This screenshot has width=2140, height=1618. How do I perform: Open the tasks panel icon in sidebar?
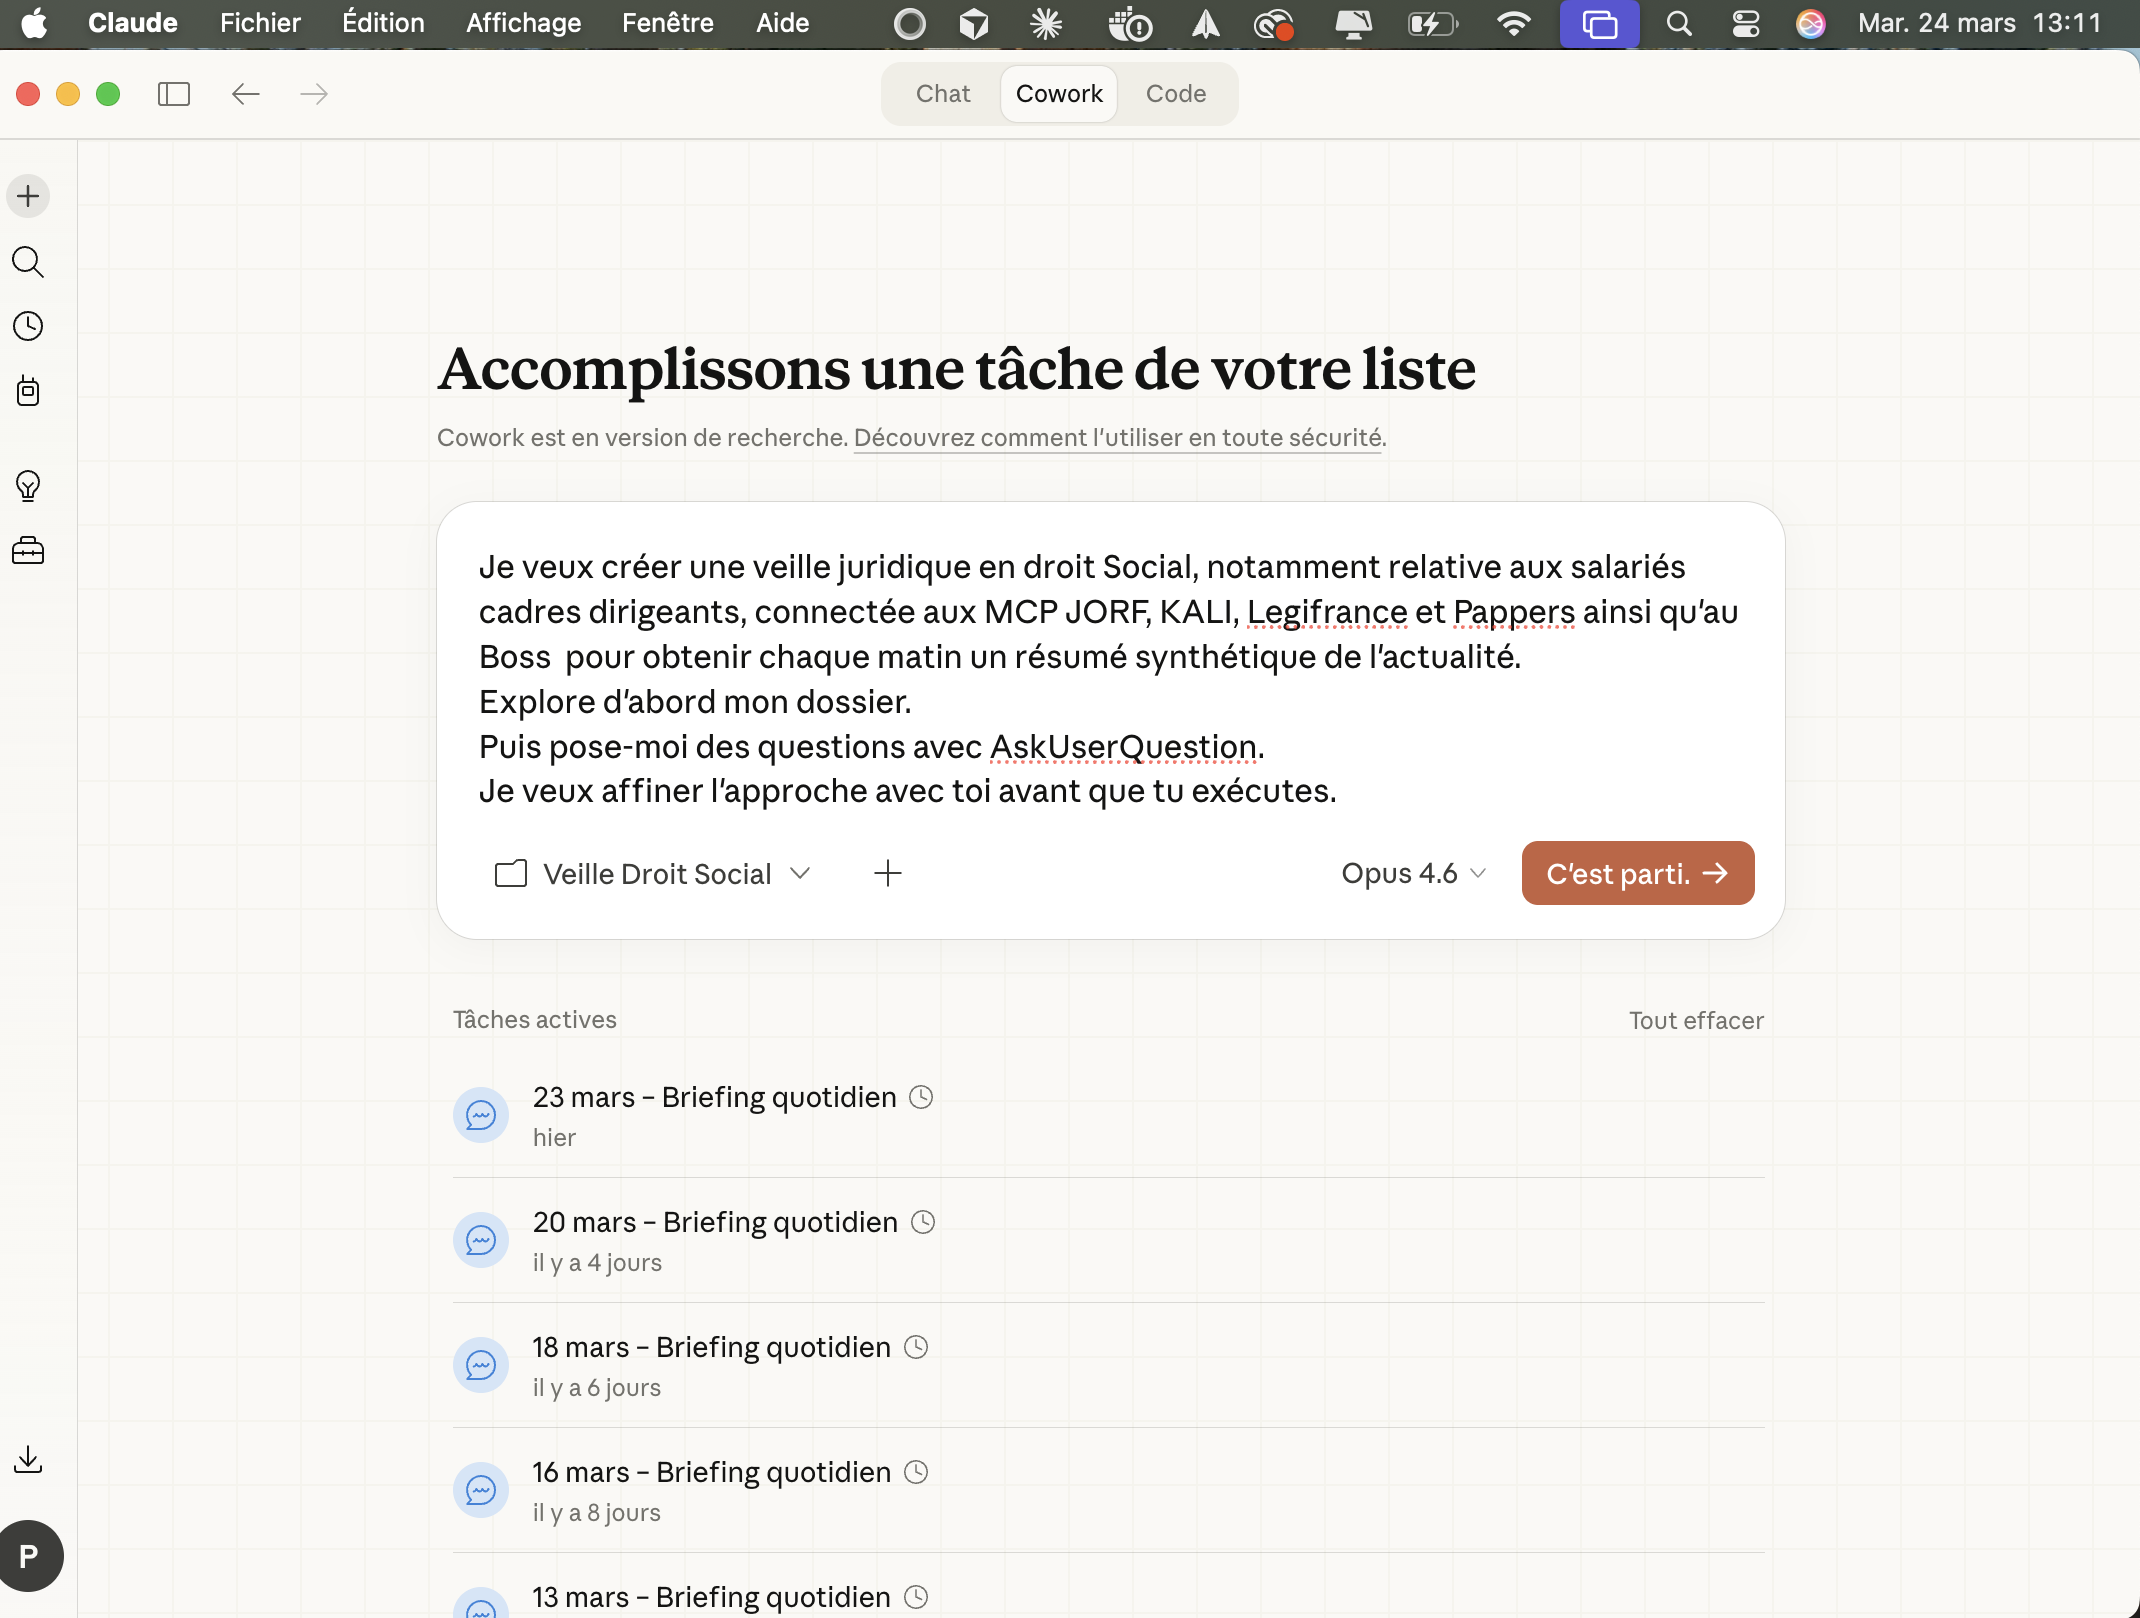click(28, 391)
